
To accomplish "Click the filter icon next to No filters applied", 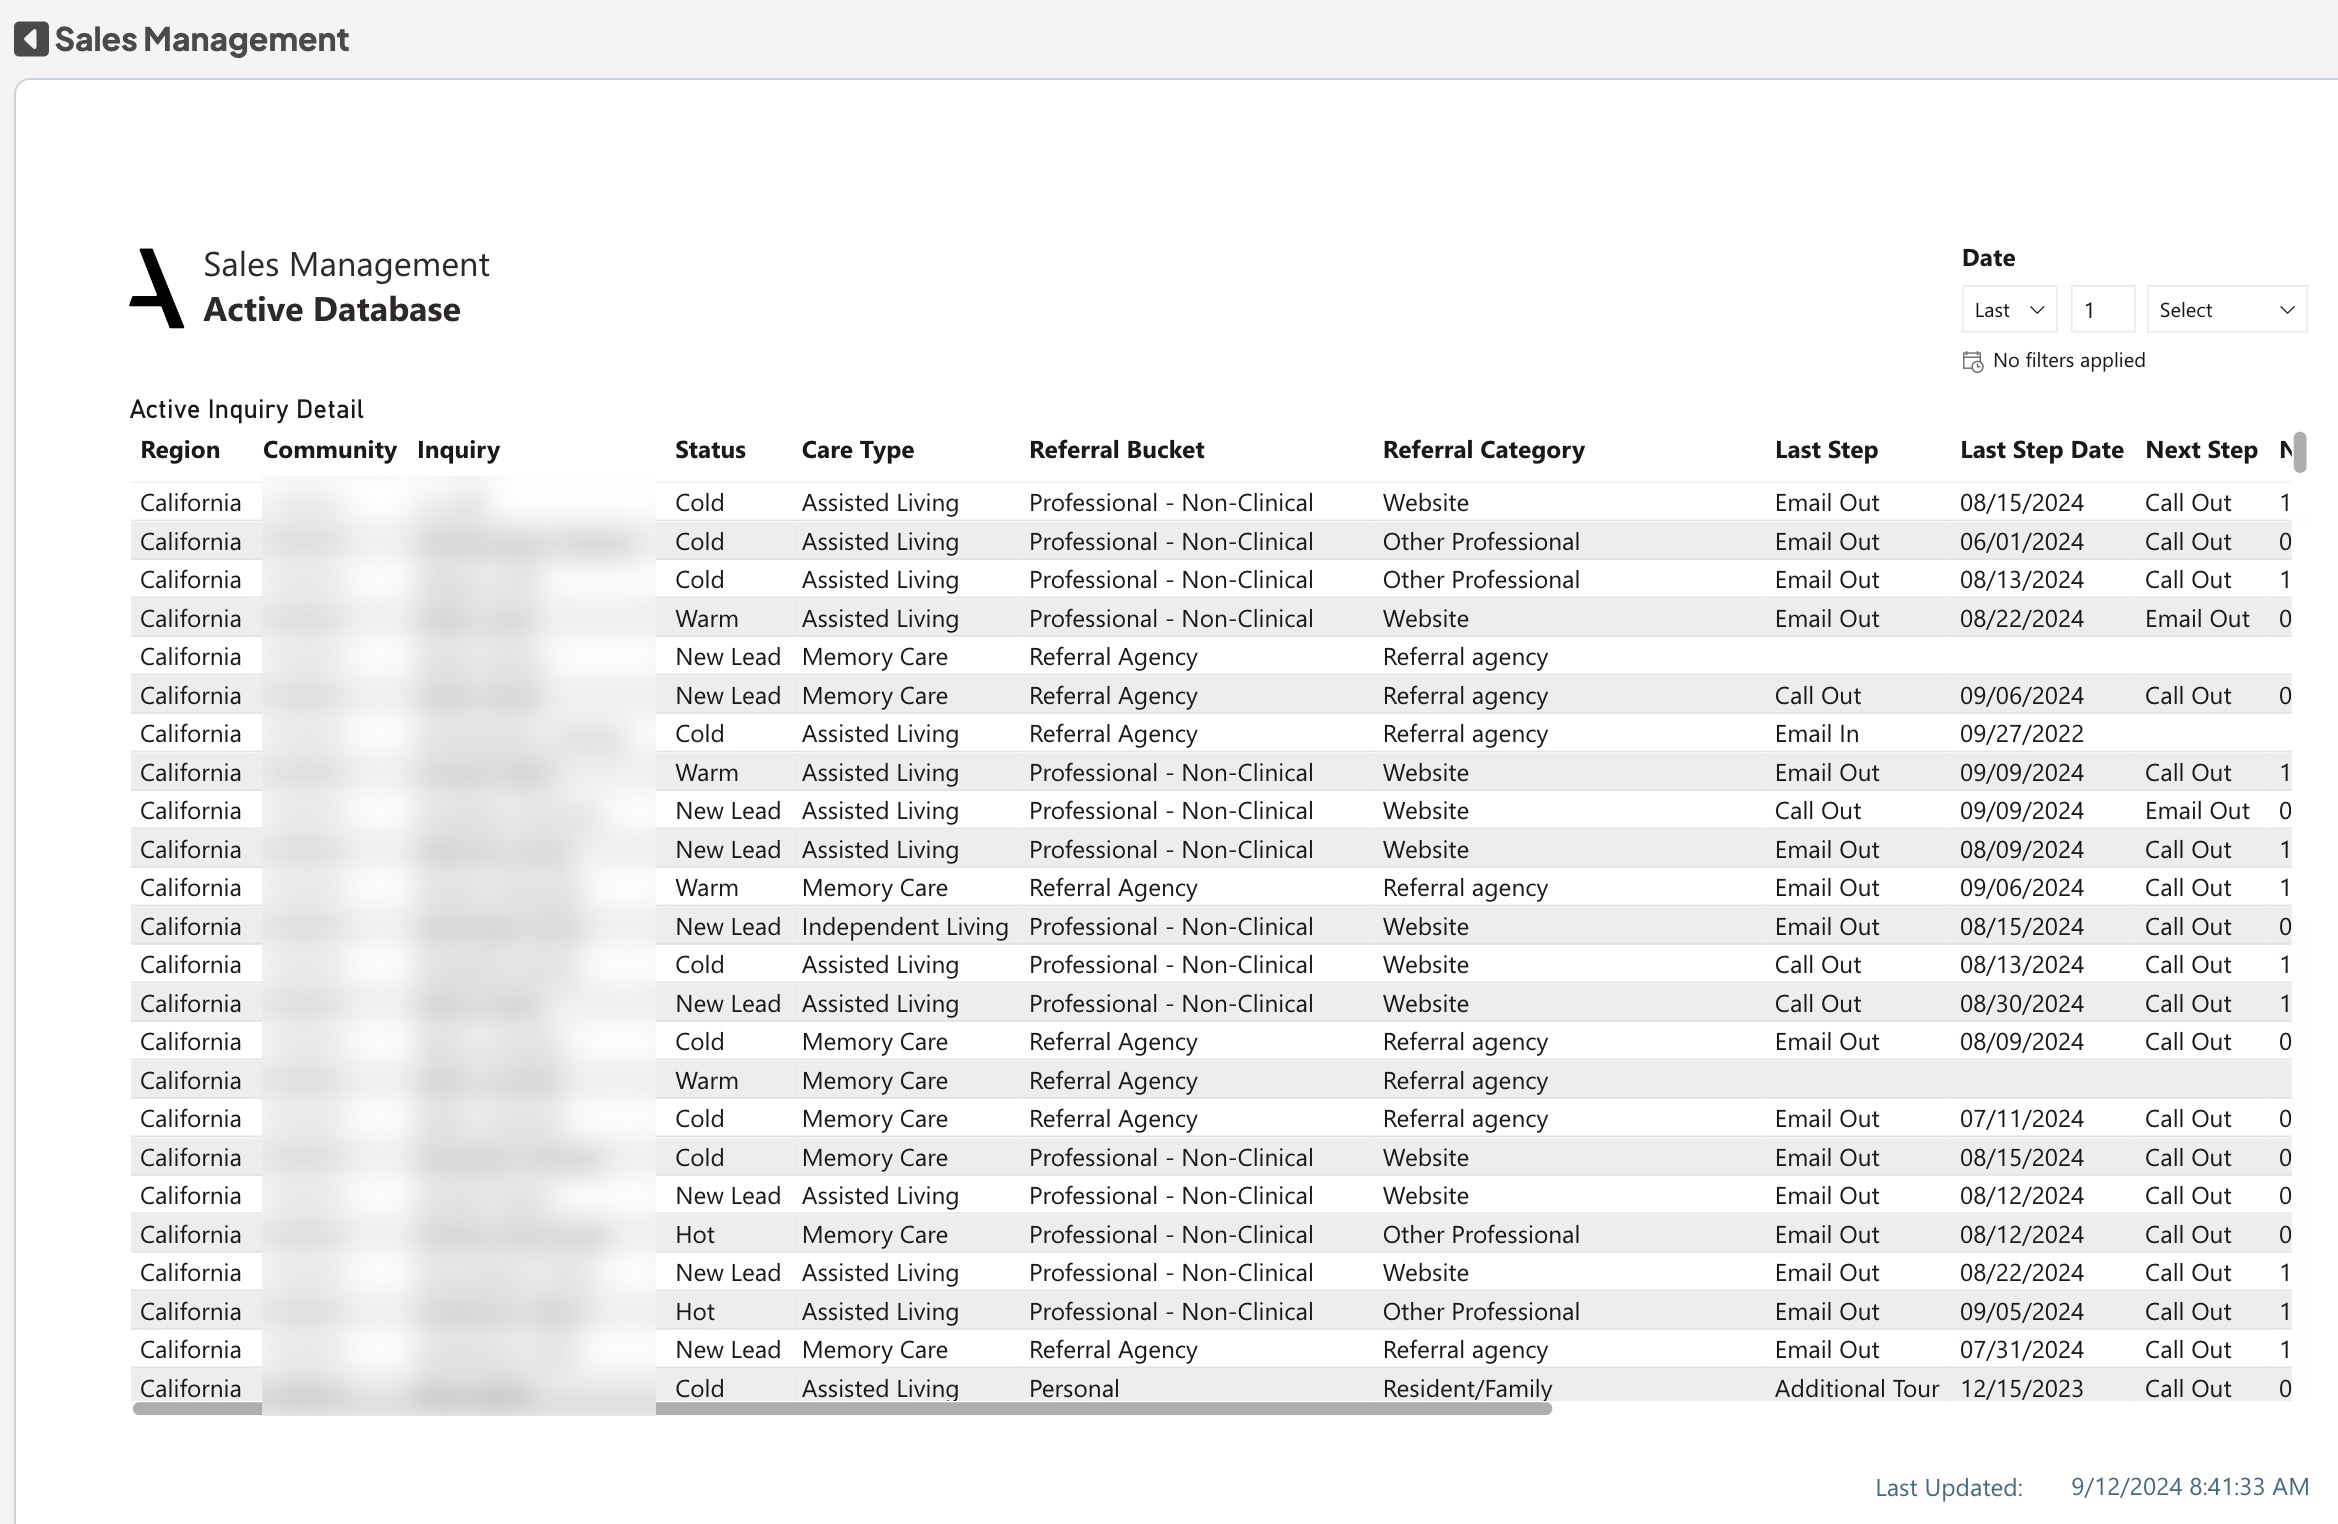I will tap(1972, 361).
